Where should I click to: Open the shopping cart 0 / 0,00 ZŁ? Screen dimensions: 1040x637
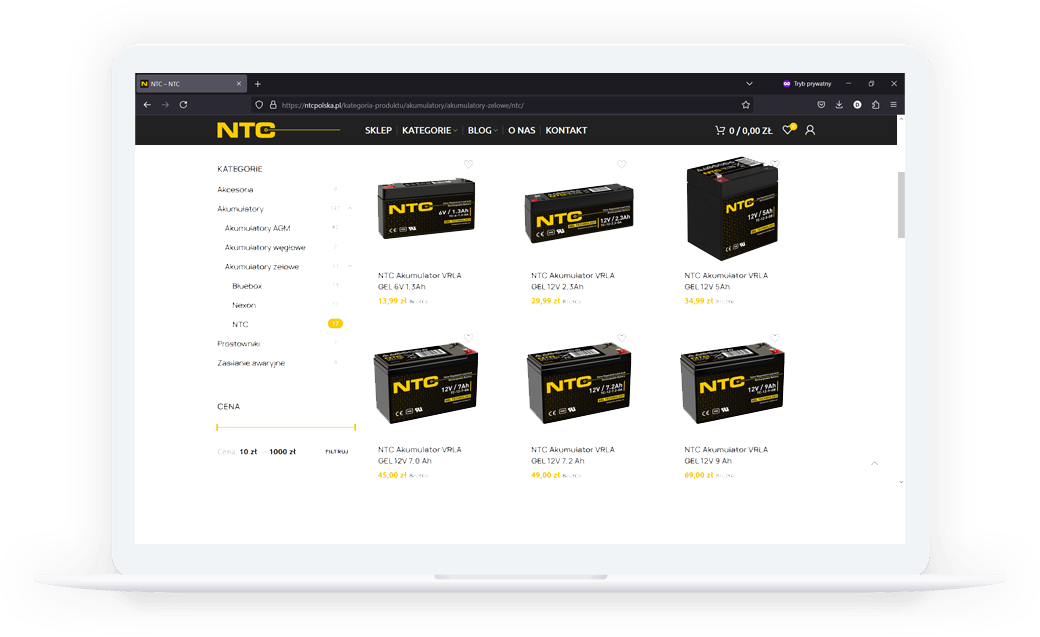click(x=744, y=131)
